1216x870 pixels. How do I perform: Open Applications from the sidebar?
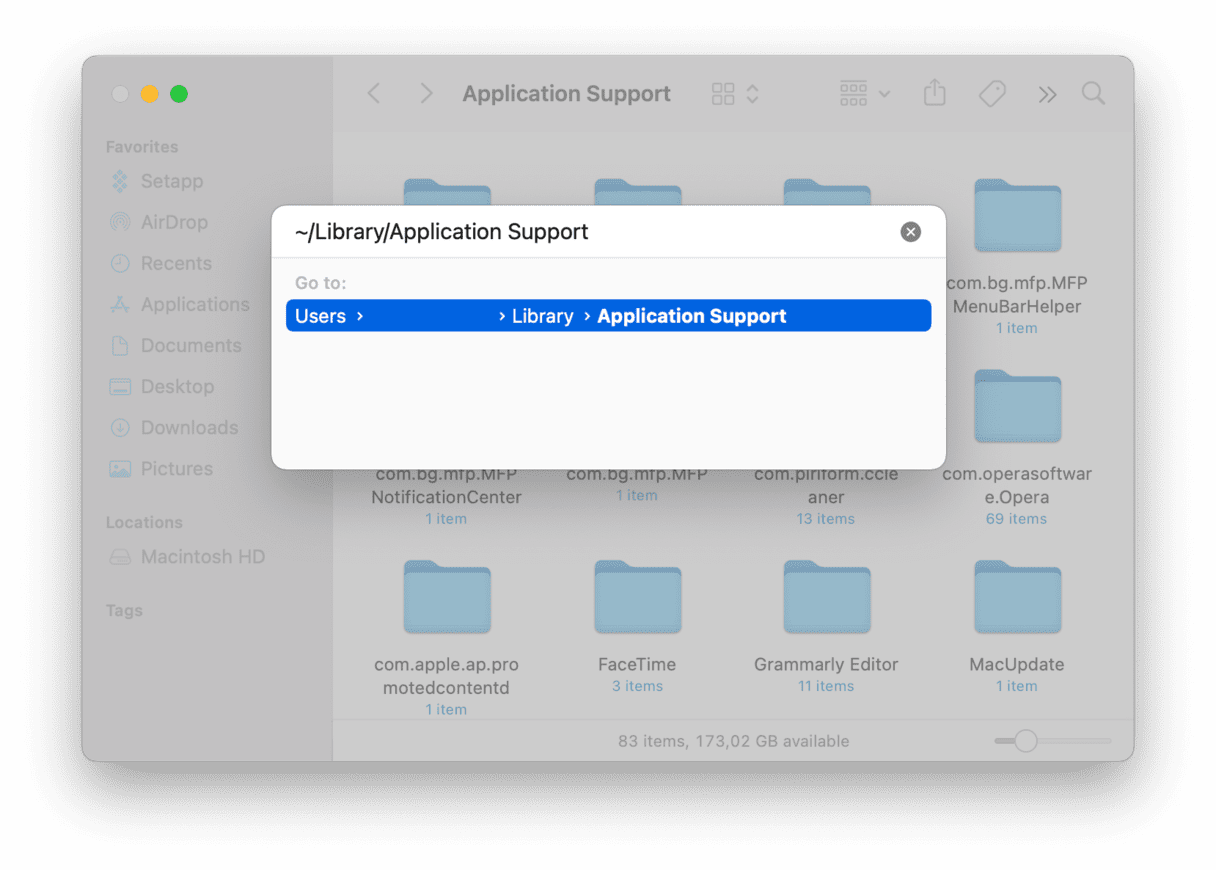coord(194,304)
